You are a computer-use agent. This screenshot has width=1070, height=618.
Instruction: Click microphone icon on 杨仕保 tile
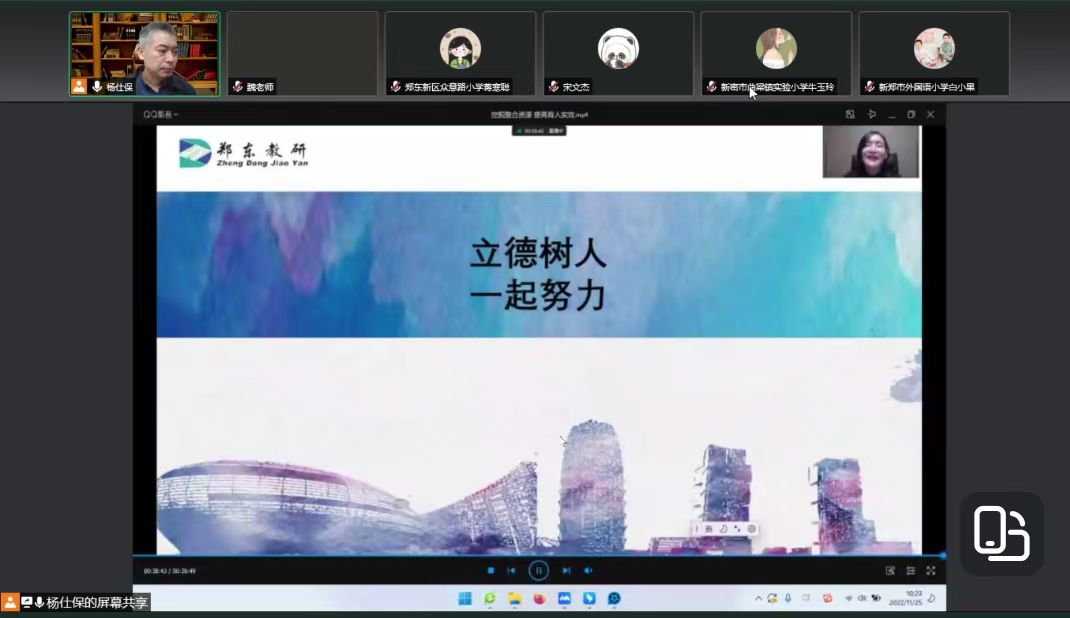(97, 87)
